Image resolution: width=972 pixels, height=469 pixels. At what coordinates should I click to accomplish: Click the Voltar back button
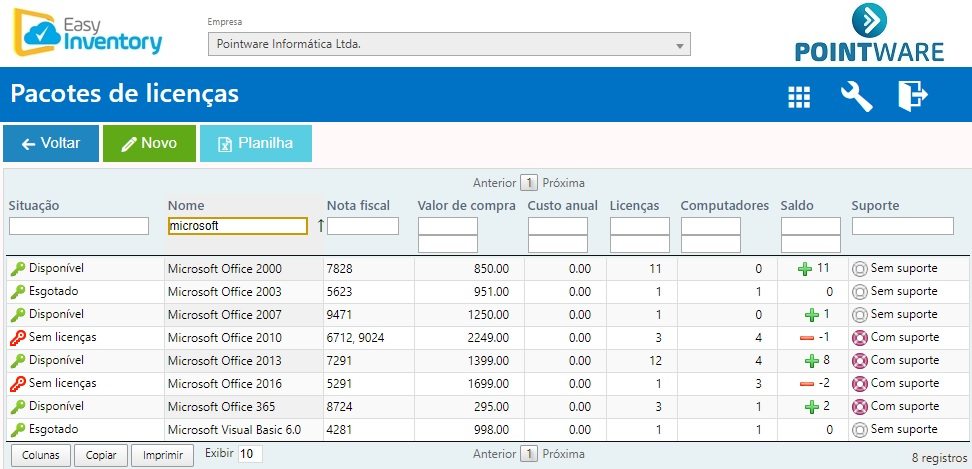click(51, 143)
